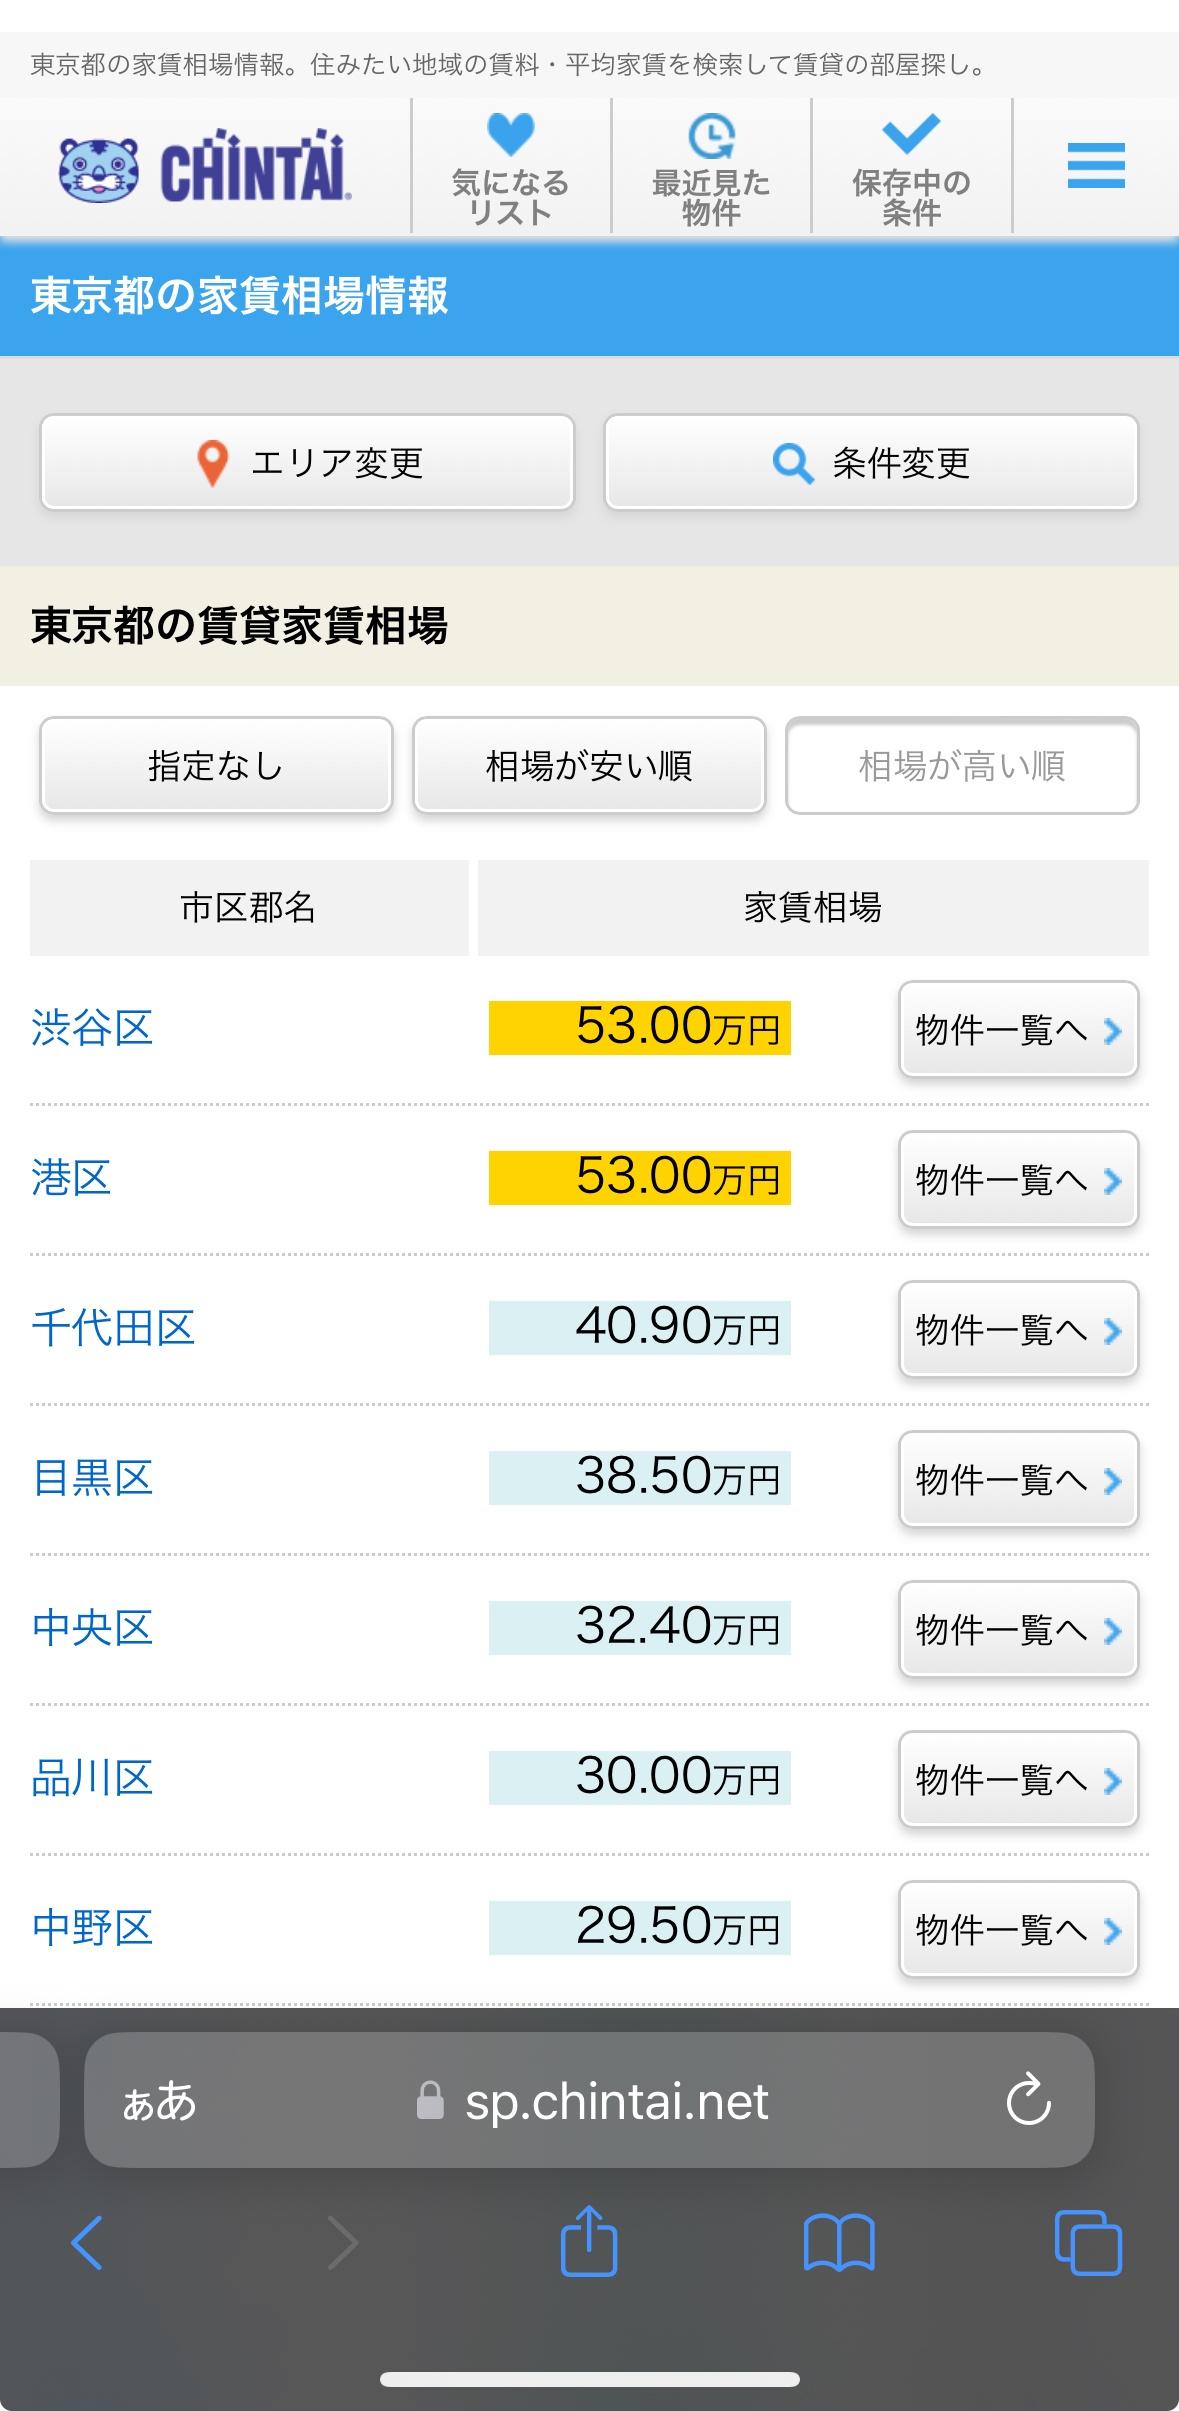1179x2411 pixels.
Task: Tap エリア変更 button
Action: [x=308, y=463]
